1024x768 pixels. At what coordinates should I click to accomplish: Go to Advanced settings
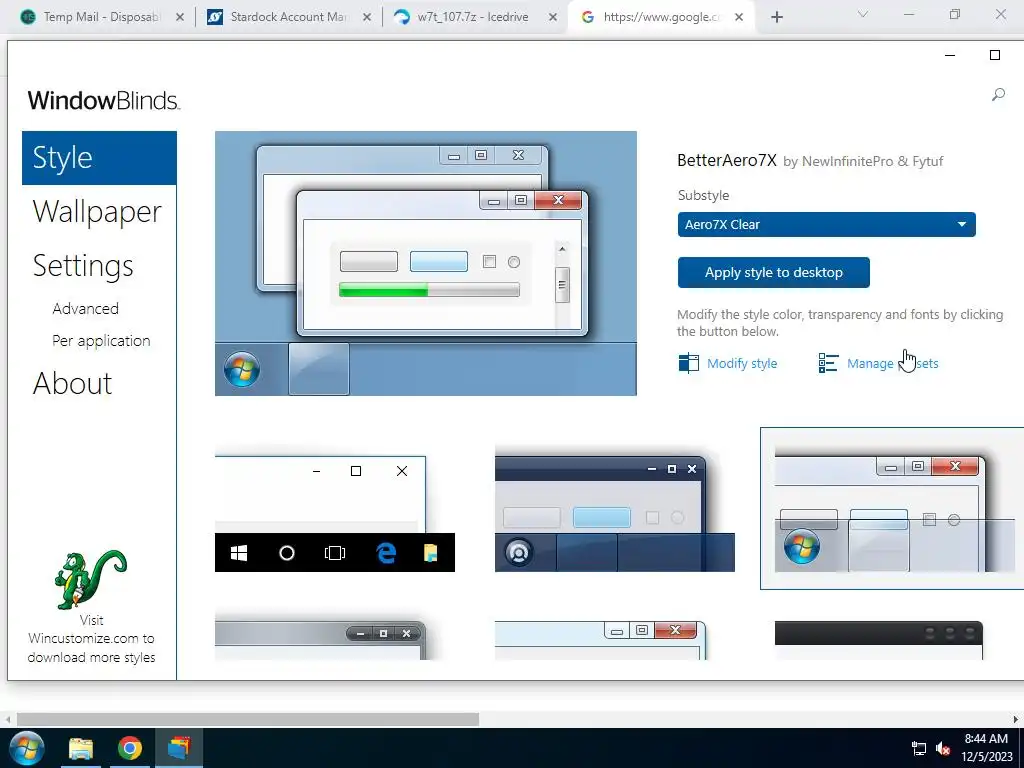pyautogui.click(x=86, y=308)
